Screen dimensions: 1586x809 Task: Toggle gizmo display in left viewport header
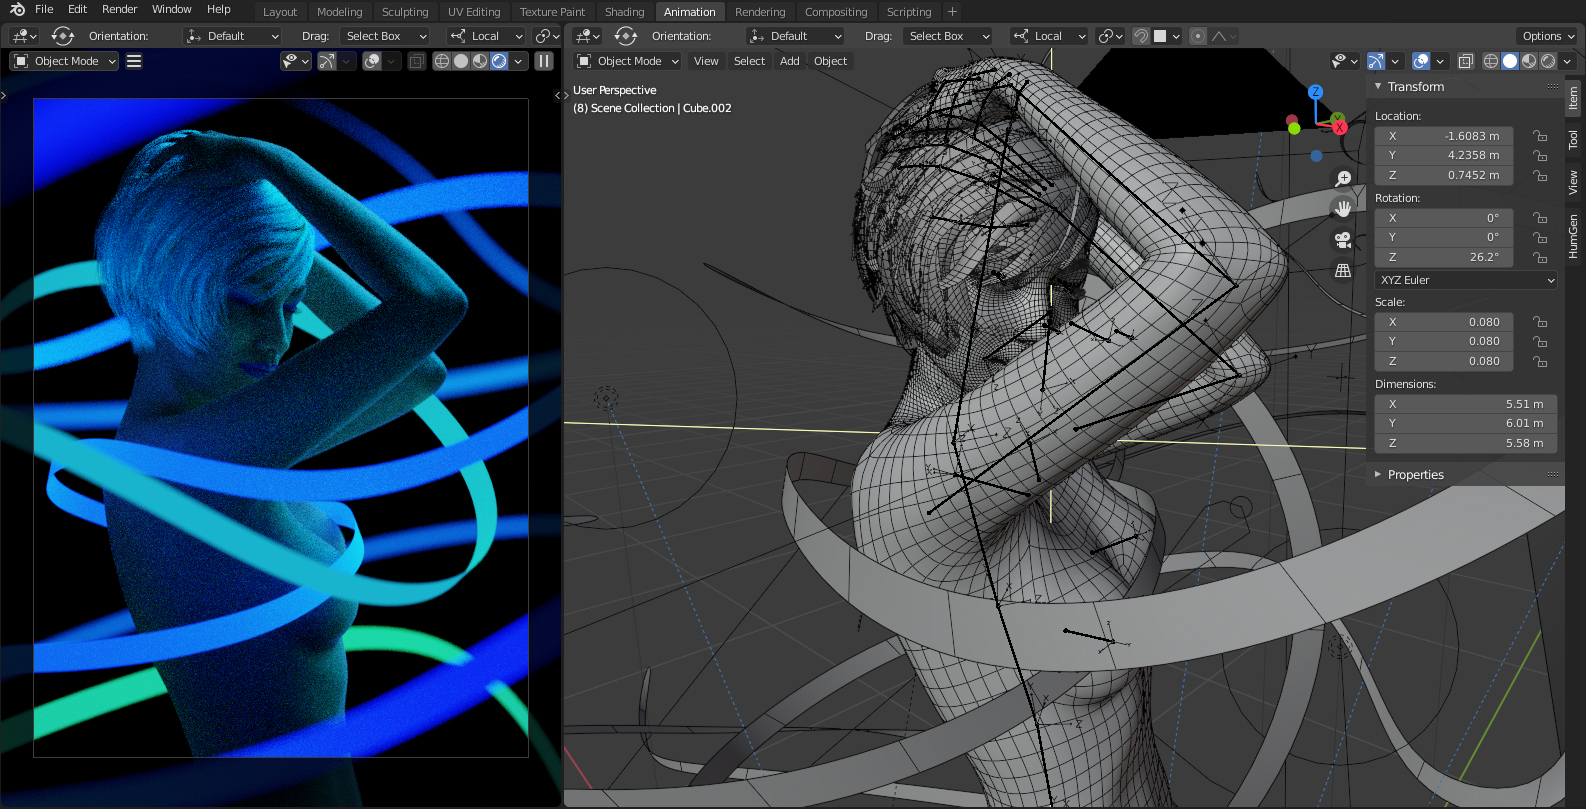[x=327, y=61]
